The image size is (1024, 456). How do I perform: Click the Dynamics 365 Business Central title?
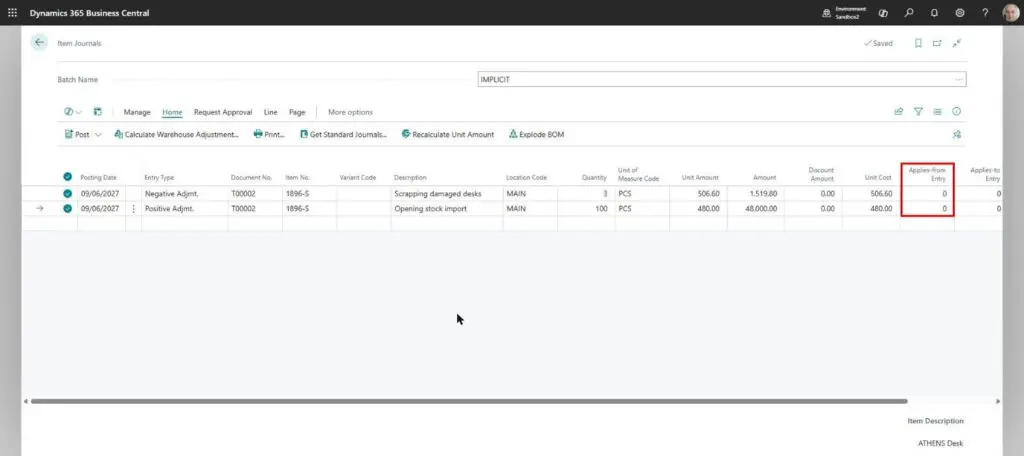click(x=89, y=13)
